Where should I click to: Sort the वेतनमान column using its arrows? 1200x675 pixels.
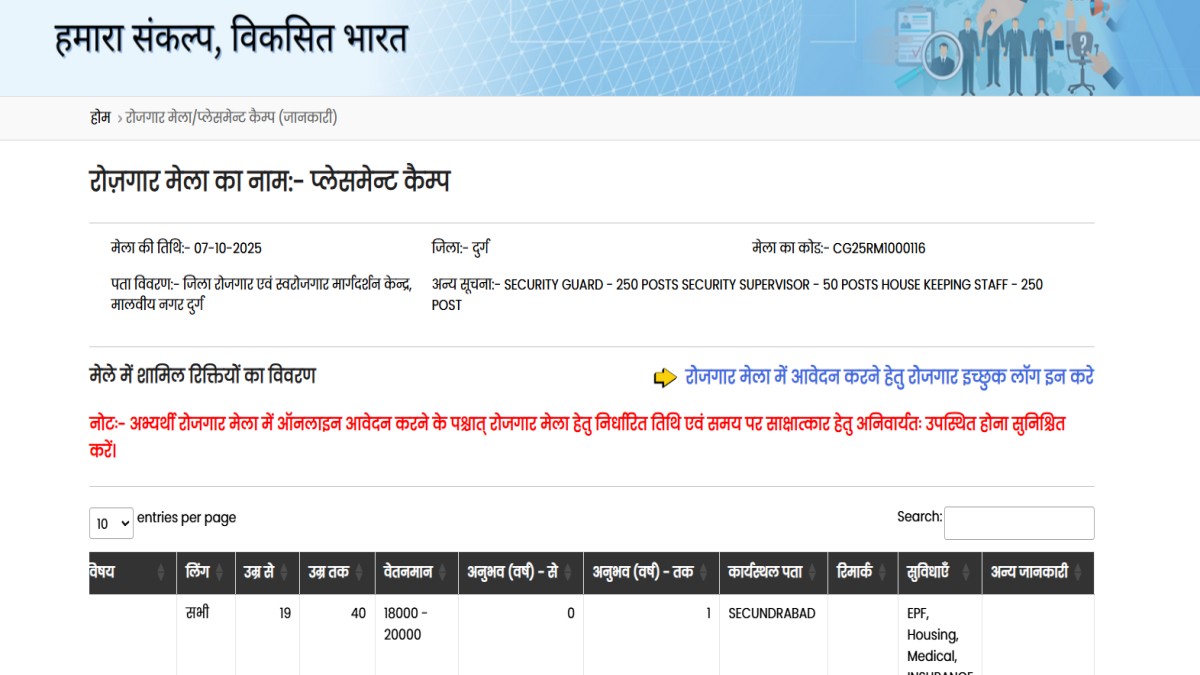448,573
